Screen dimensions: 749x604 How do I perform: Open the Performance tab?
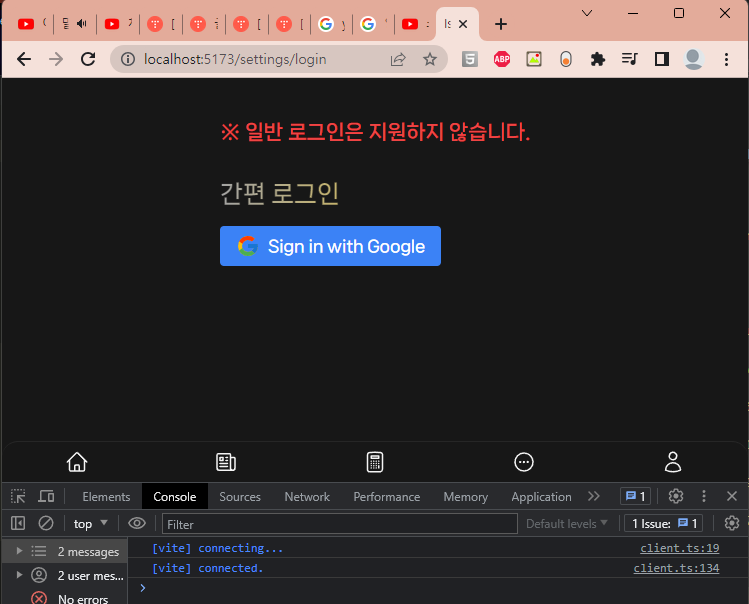pos(386,497)
